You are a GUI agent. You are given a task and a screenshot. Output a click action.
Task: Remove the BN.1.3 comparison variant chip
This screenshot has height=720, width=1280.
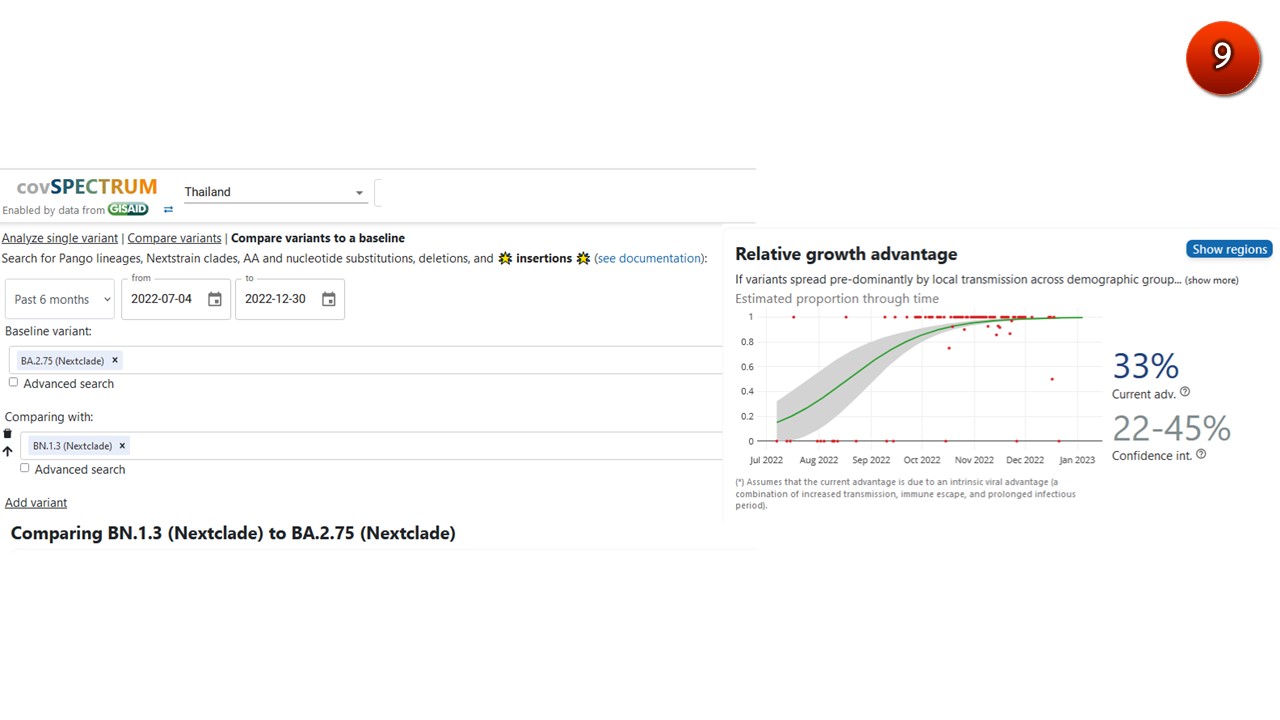coord(122,446)
